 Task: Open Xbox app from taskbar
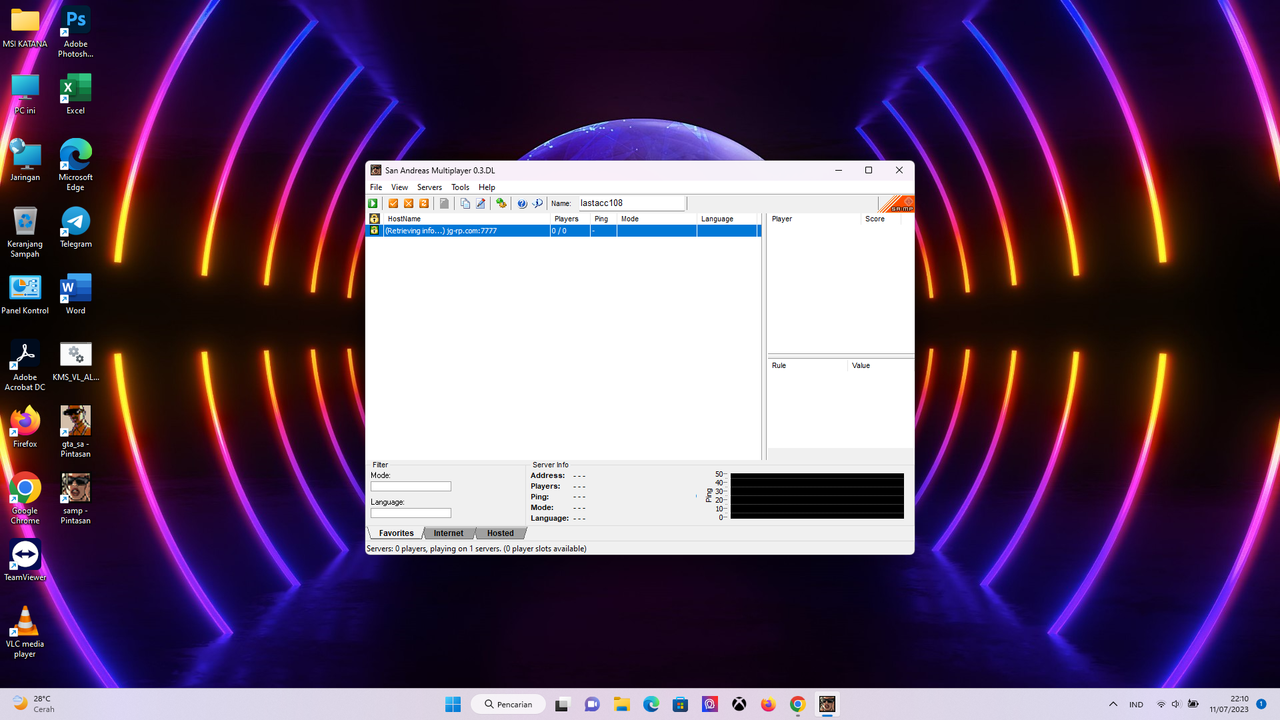(x=738, y=704)
